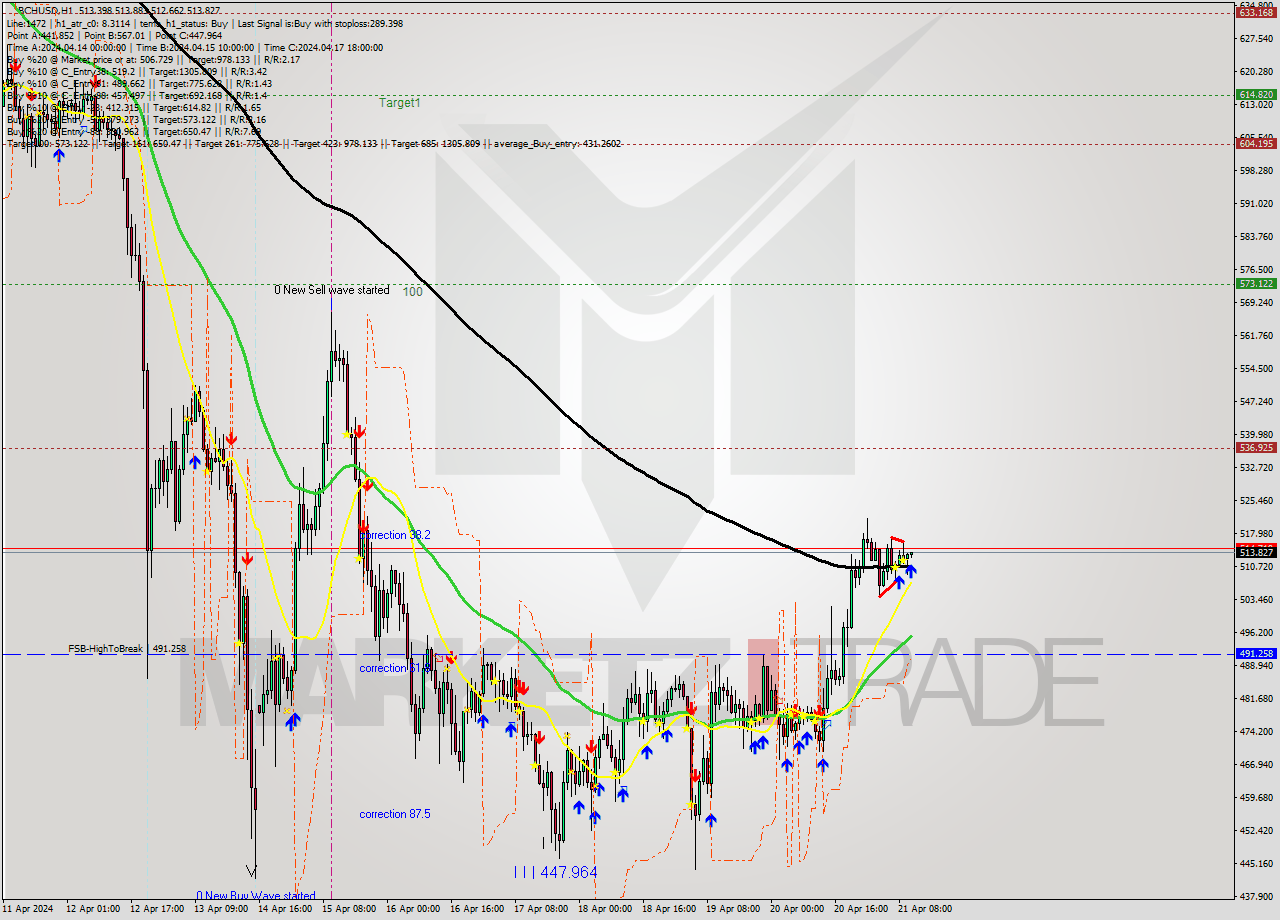The width and height of the screenshot is (1280, 920).
Task: Click the 437.900 price axis value
Action: pos(1255,897)
